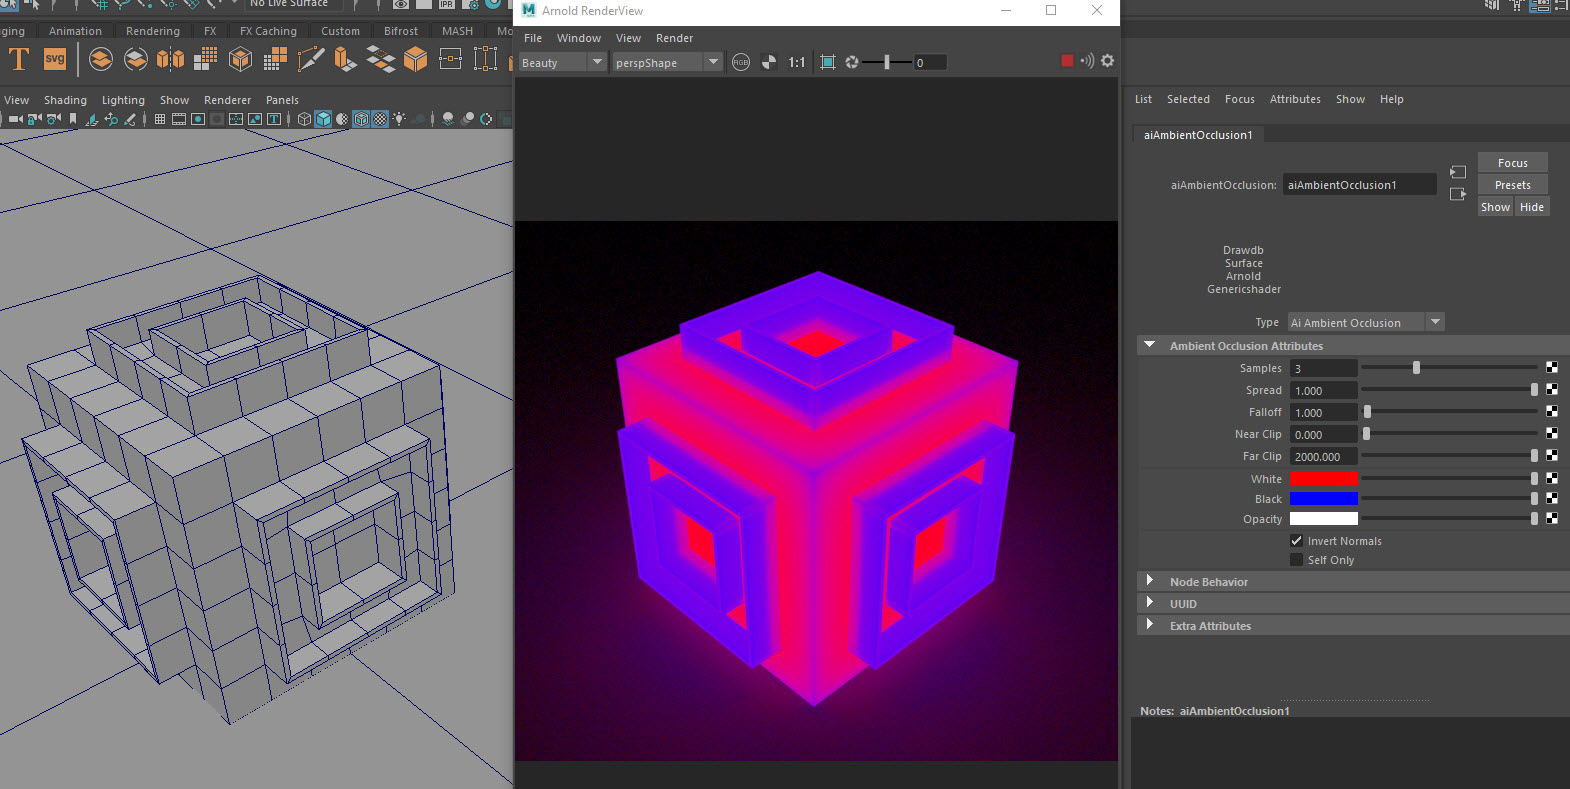
Task: Click the crop region icon in Arnold RenderView
Action: click(828, 62)
